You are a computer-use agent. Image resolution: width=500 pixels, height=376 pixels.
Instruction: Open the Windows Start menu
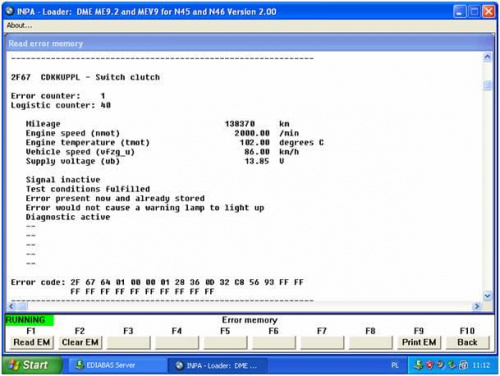tap(32, 365)
